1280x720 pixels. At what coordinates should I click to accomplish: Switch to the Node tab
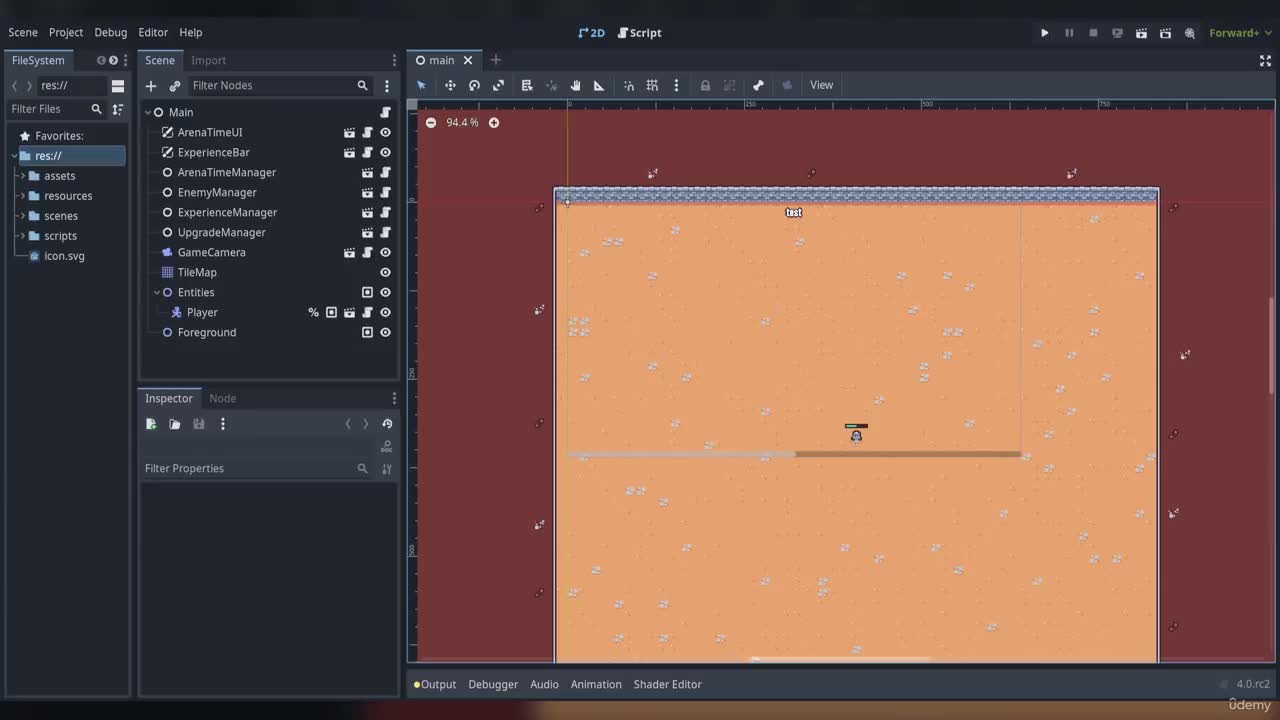click(222, 398)
